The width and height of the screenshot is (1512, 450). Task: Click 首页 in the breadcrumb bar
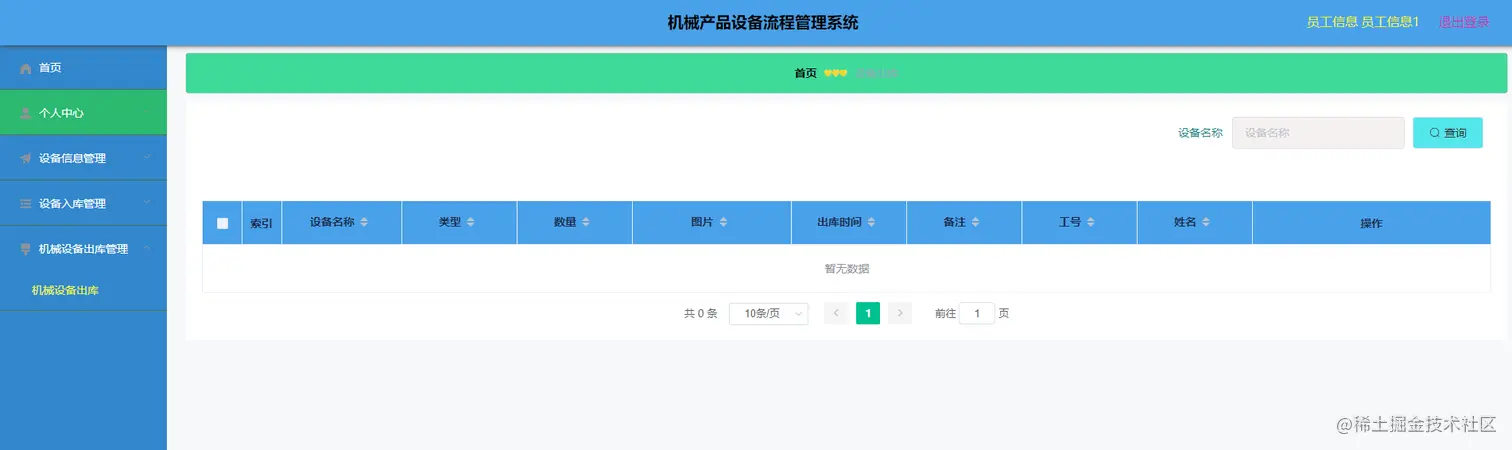pyautogui.click(x=805, y=73)
